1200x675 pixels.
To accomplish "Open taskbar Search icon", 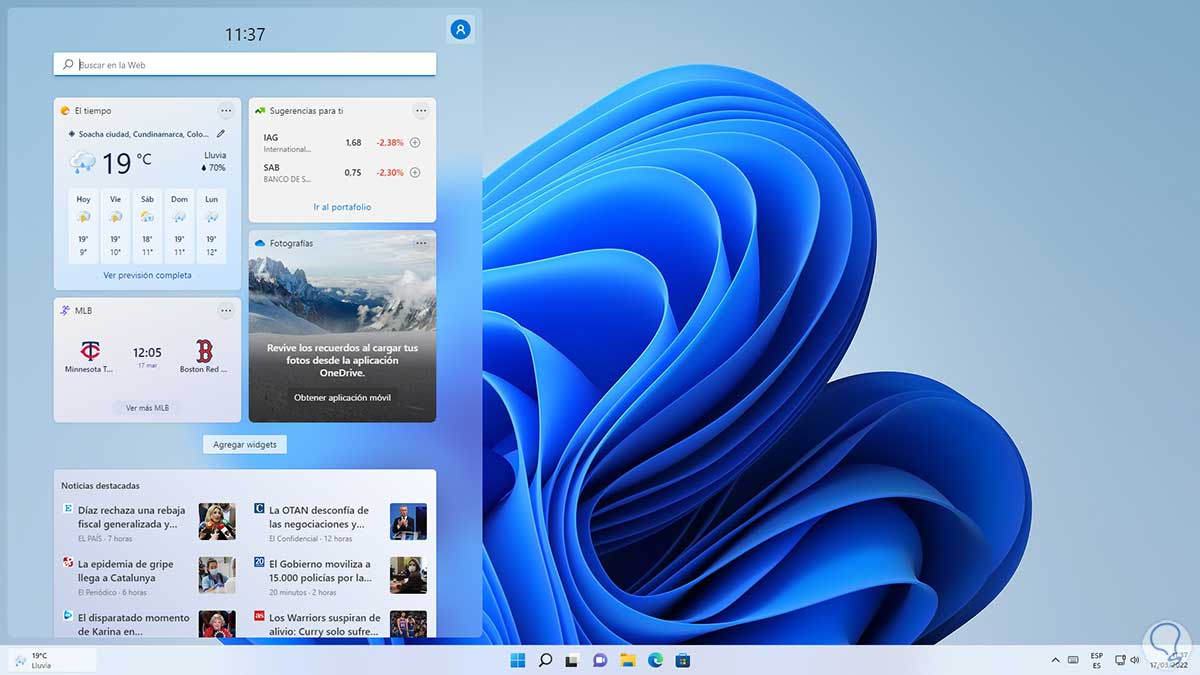I will [545, 660].
